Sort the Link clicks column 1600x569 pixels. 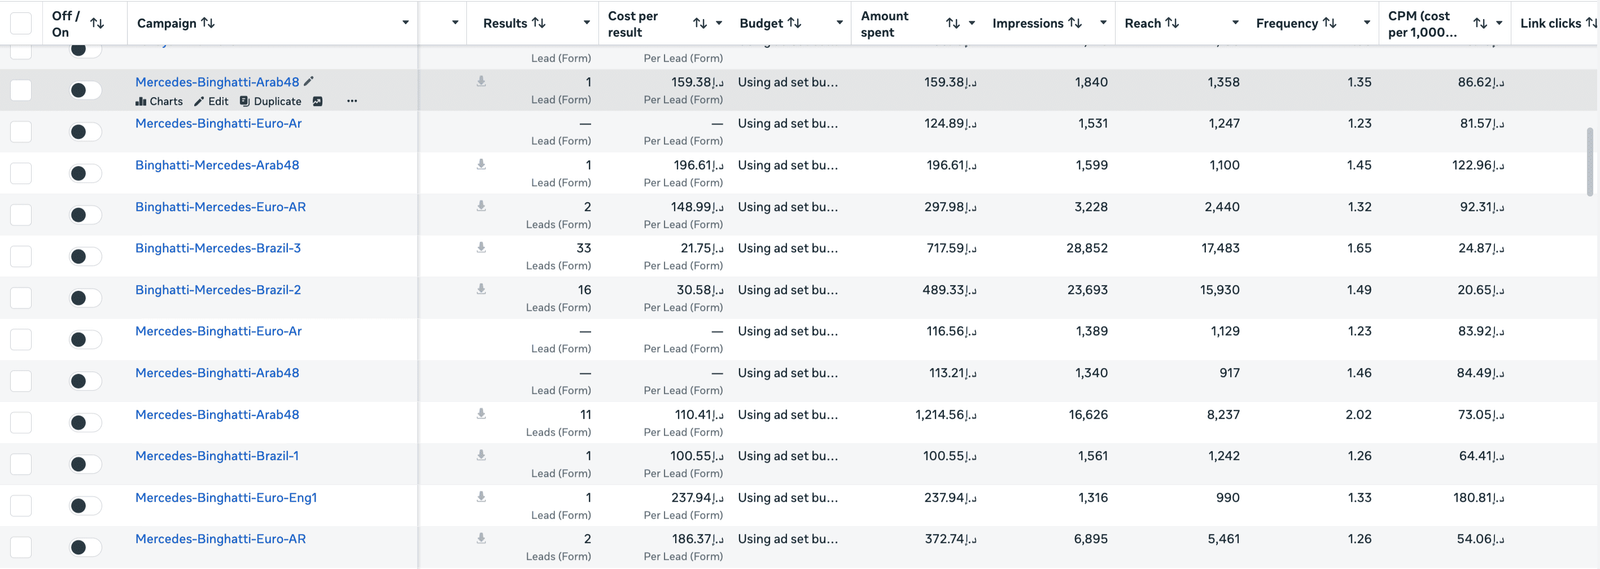point(1591,23)
